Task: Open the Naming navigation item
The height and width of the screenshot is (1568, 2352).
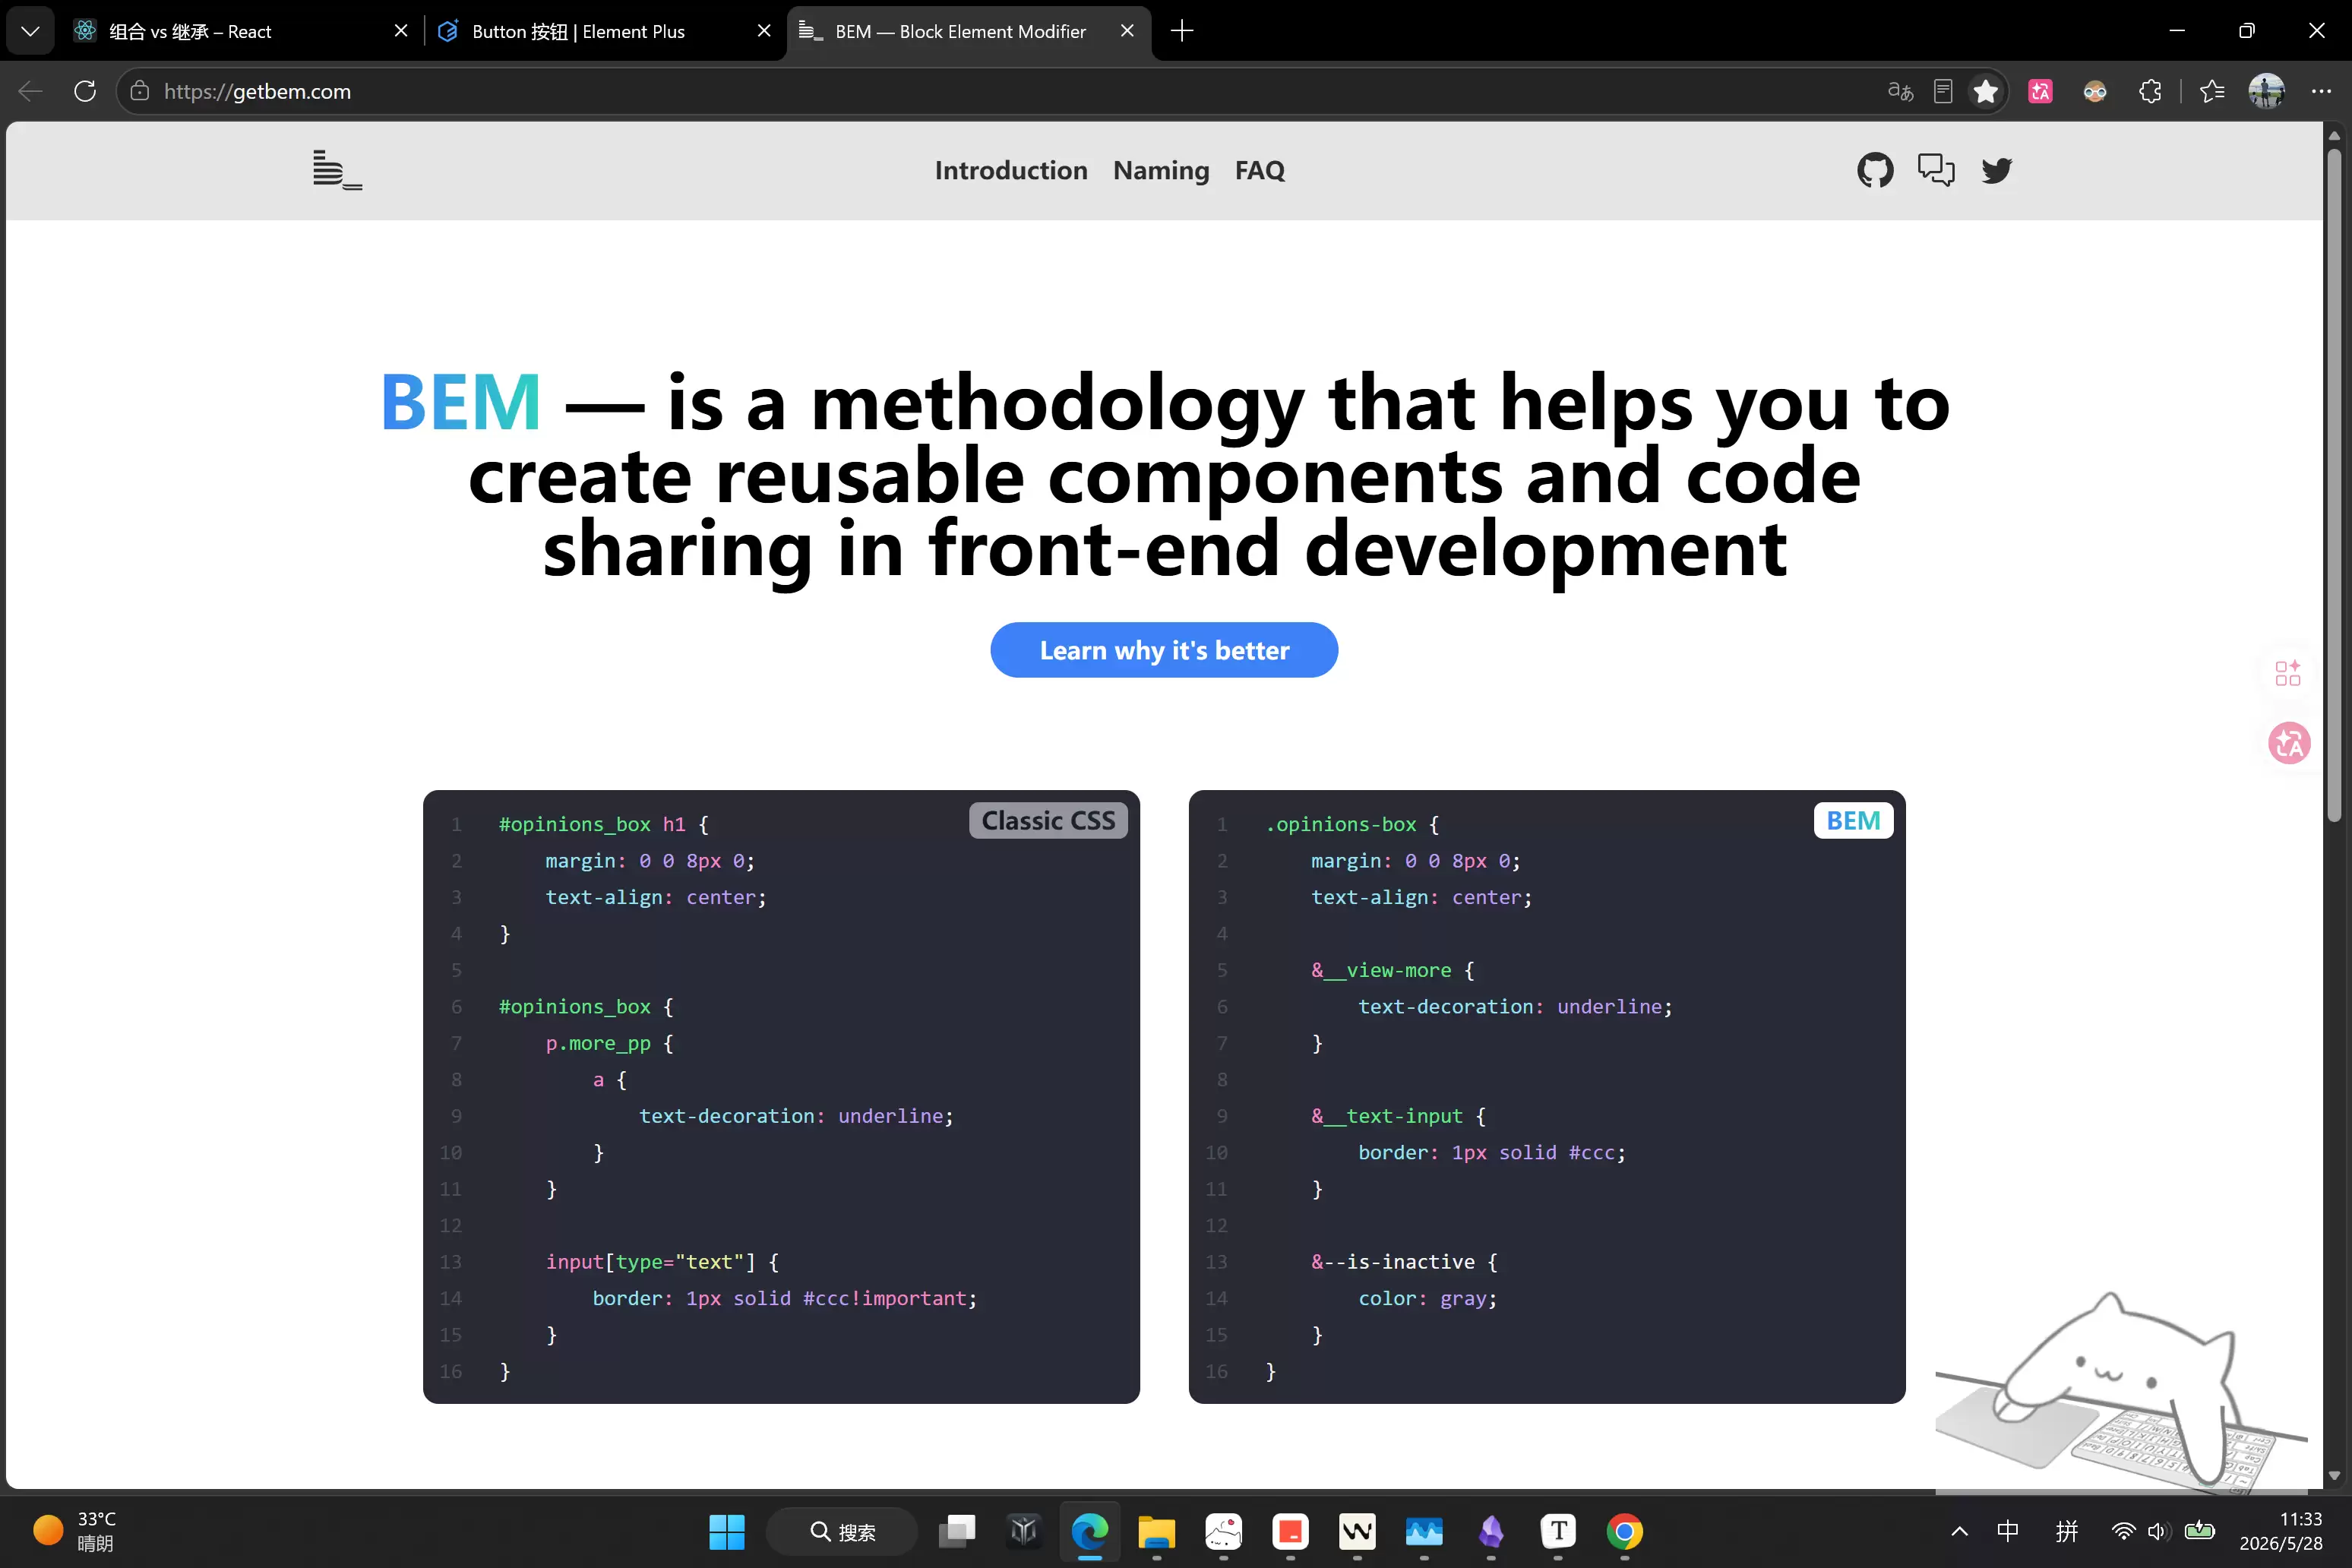Action: tap(1161, 171)
